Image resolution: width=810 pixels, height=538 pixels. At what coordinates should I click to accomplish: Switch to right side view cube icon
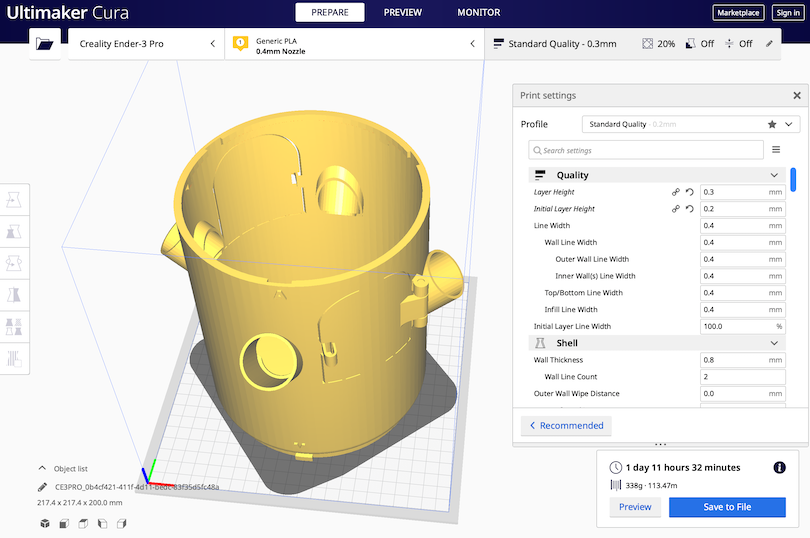(x=121, y=524)
